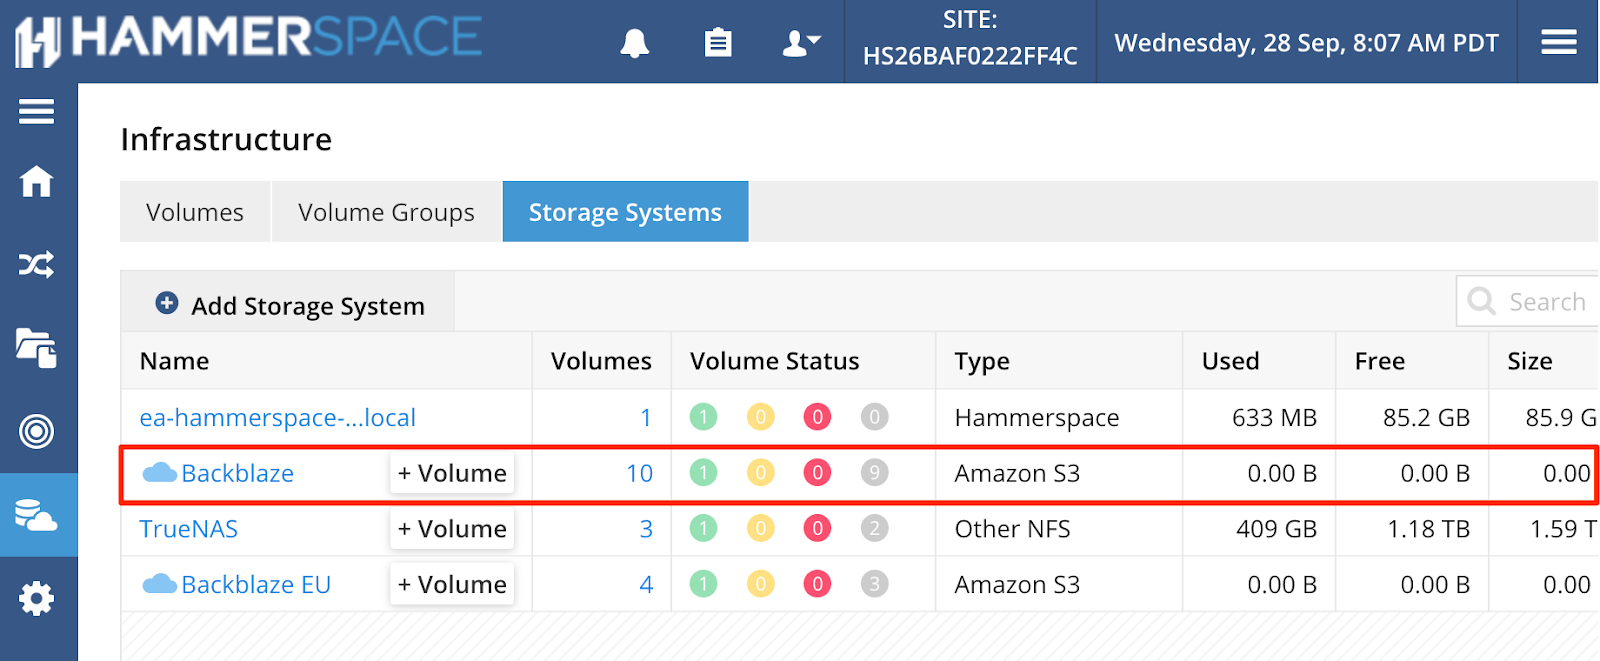Switch to the Volumes tab
Viewport: 1600px width, 661px height.
(195, 212)
